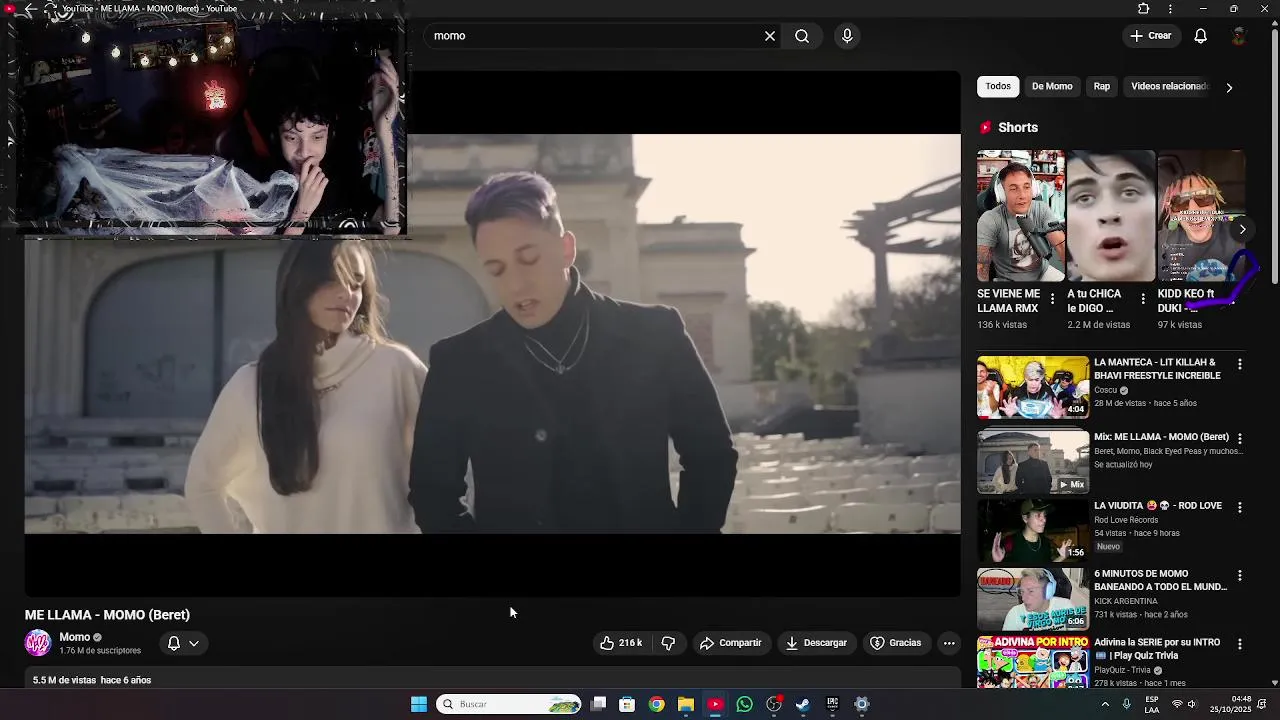The image size is (1280, 720).
Task: Open the browser three-dot menu
Action: pyautogui.click(x=1170, y=9)
